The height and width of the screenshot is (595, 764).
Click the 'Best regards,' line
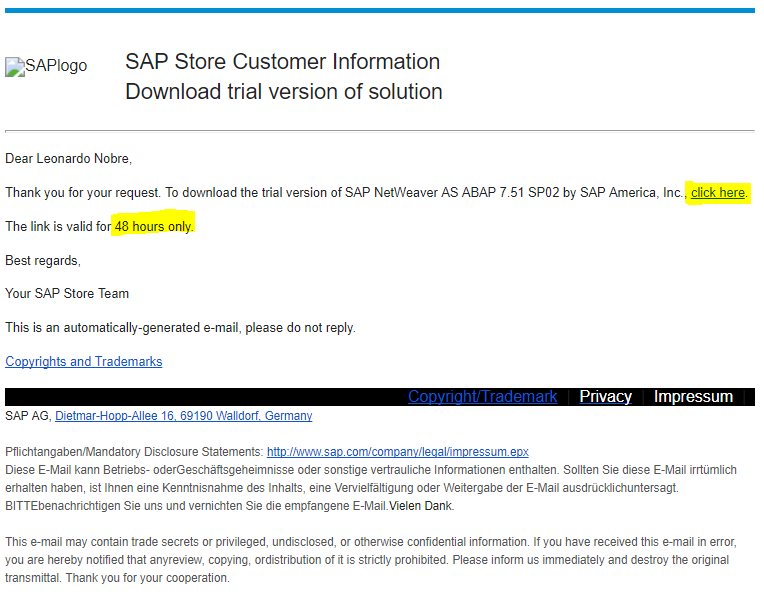[x=43, y=261]
